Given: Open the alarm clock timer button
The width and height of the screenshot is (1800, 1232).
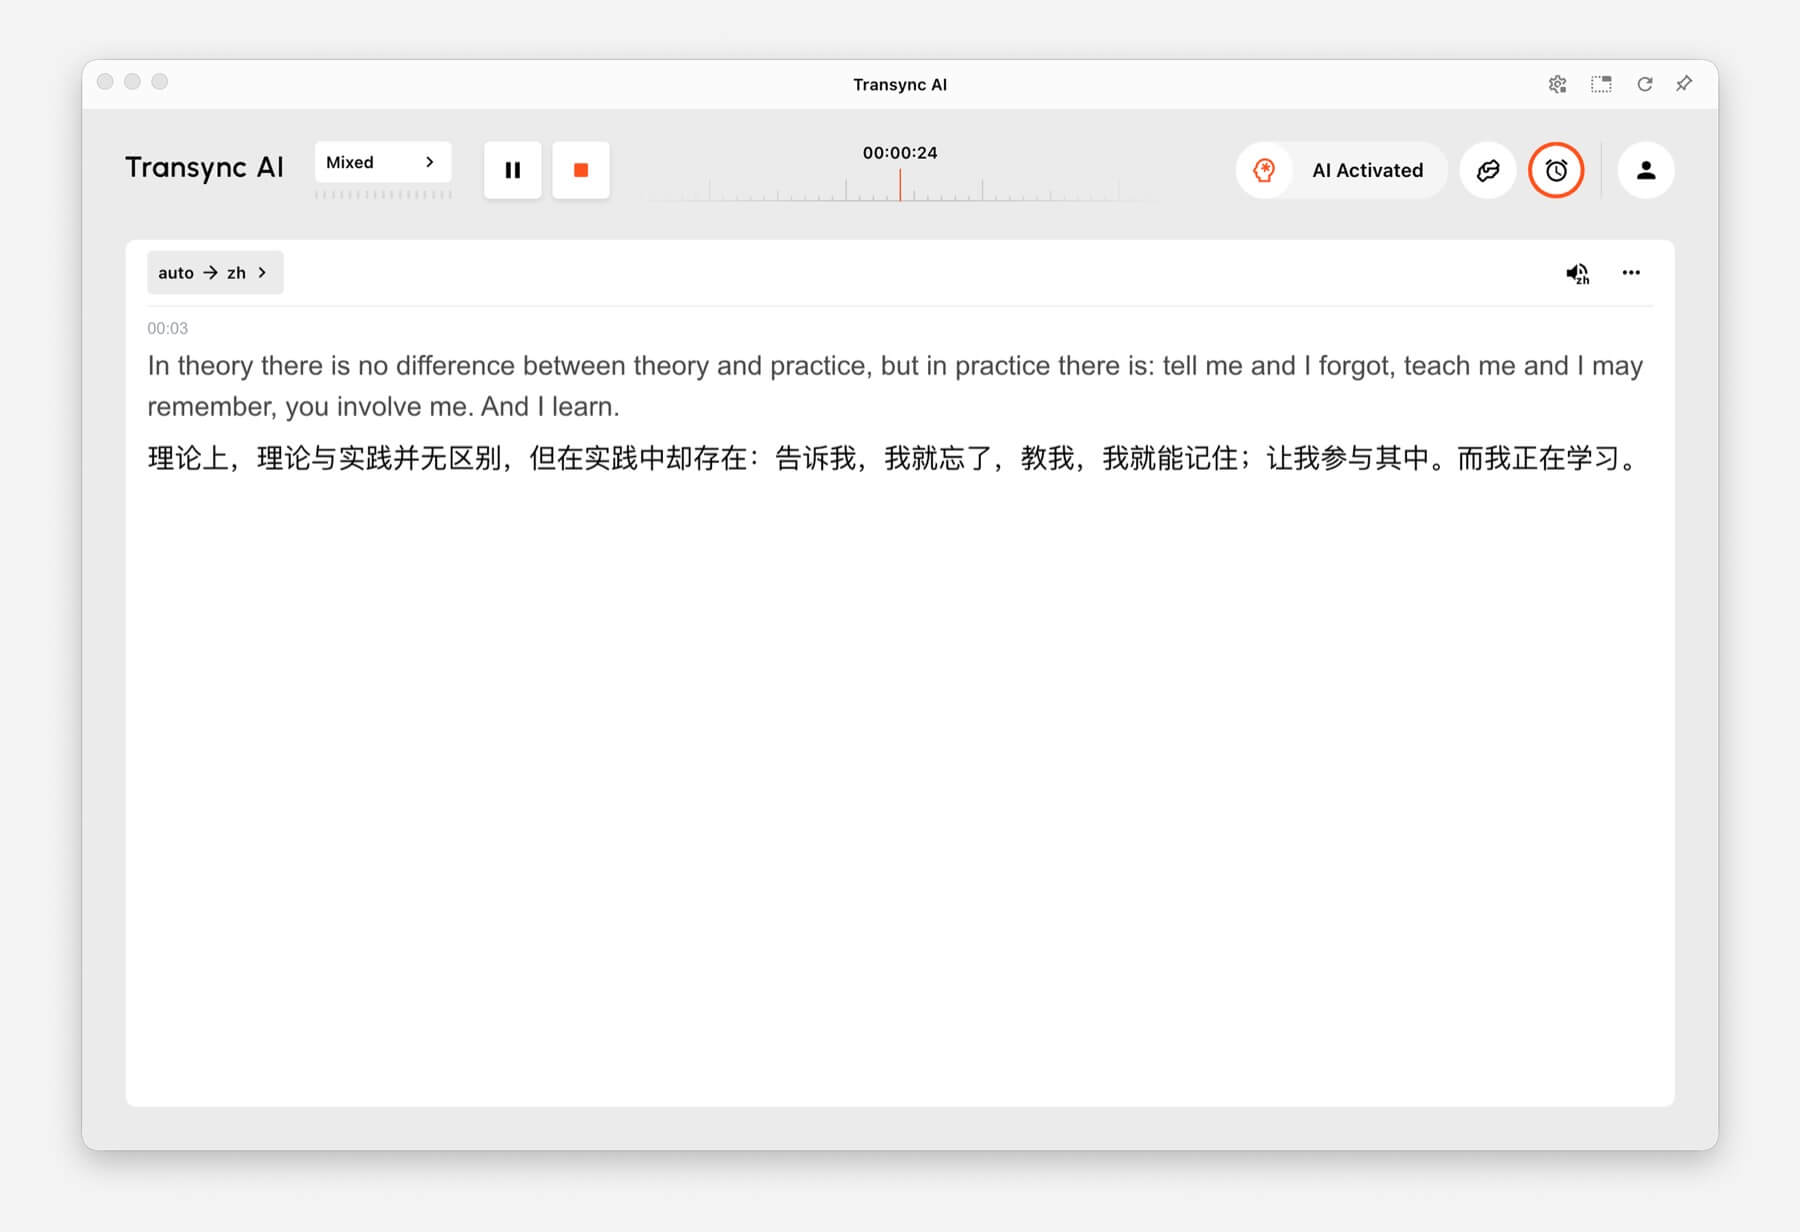Looking at the screenshot, I should click(1556, 170).
